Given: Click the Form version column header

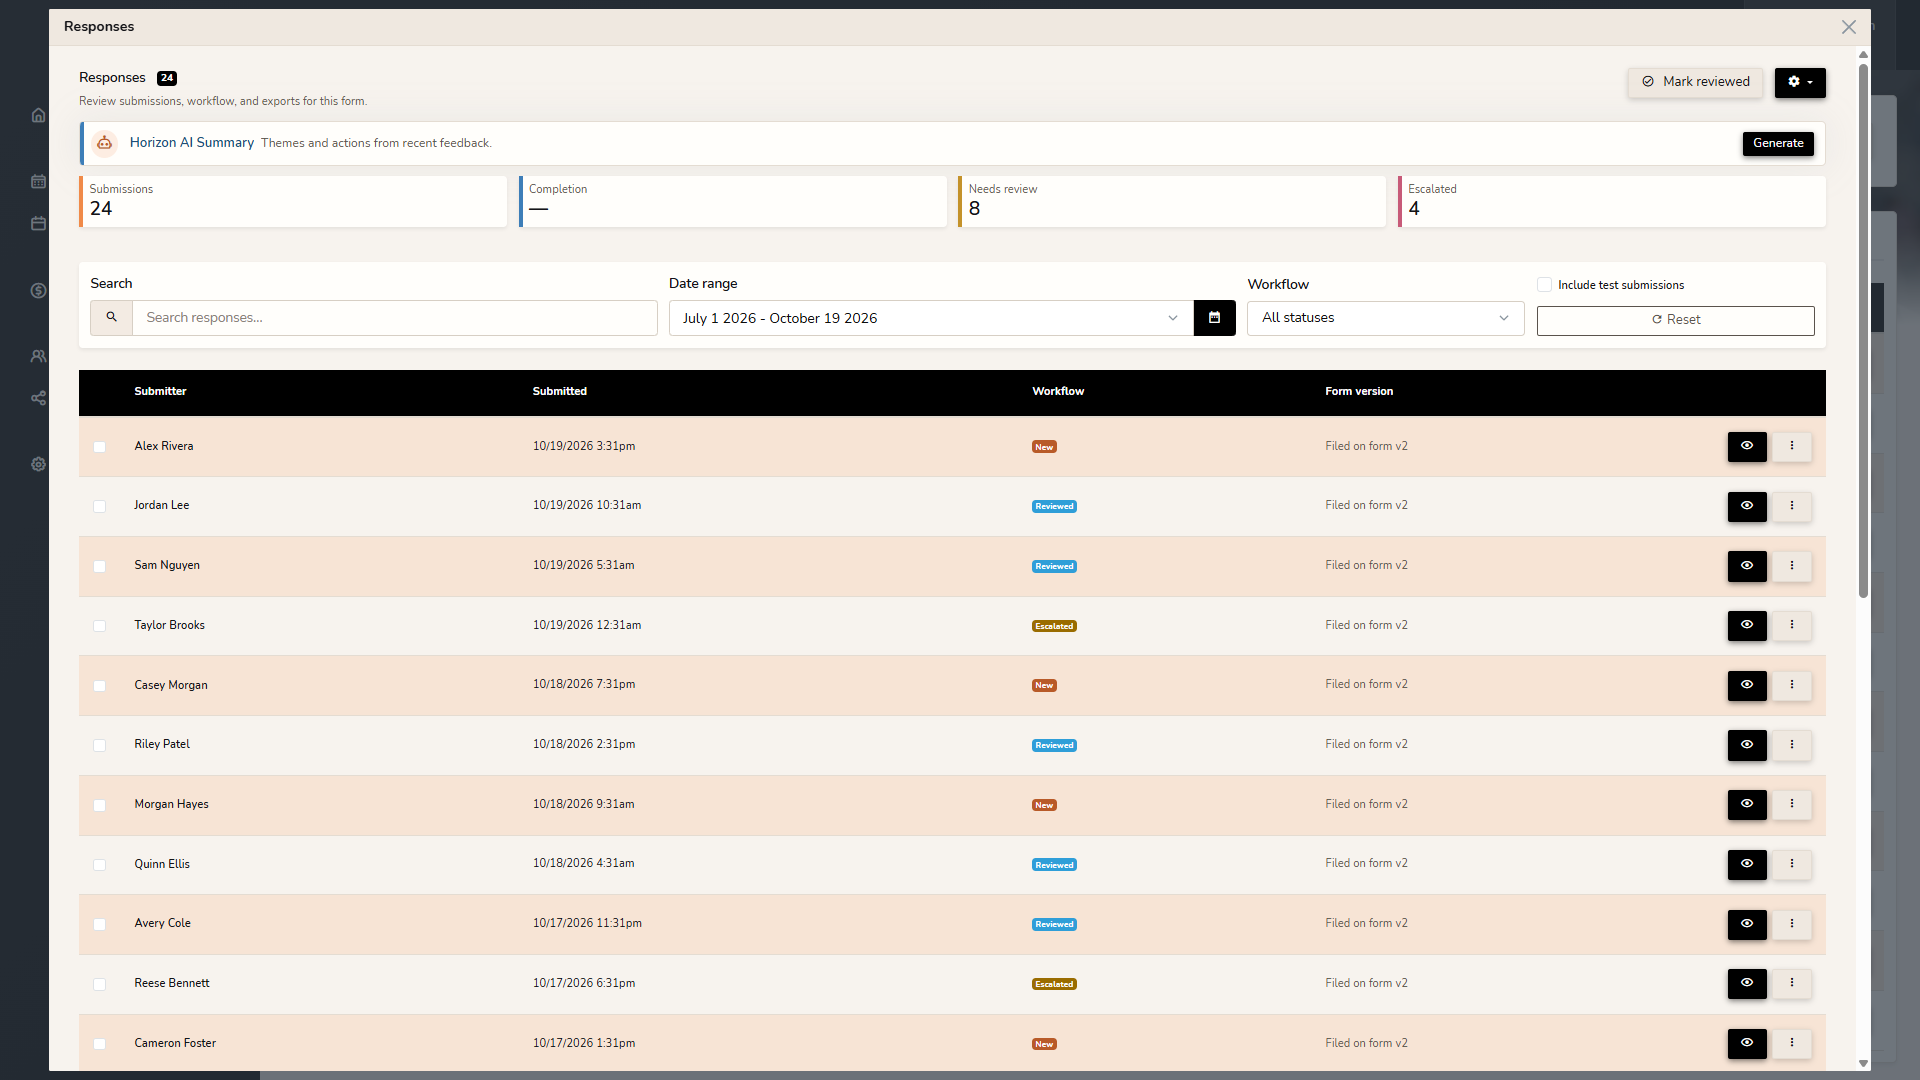Looking at the screenshot, I should point(1359,391).
